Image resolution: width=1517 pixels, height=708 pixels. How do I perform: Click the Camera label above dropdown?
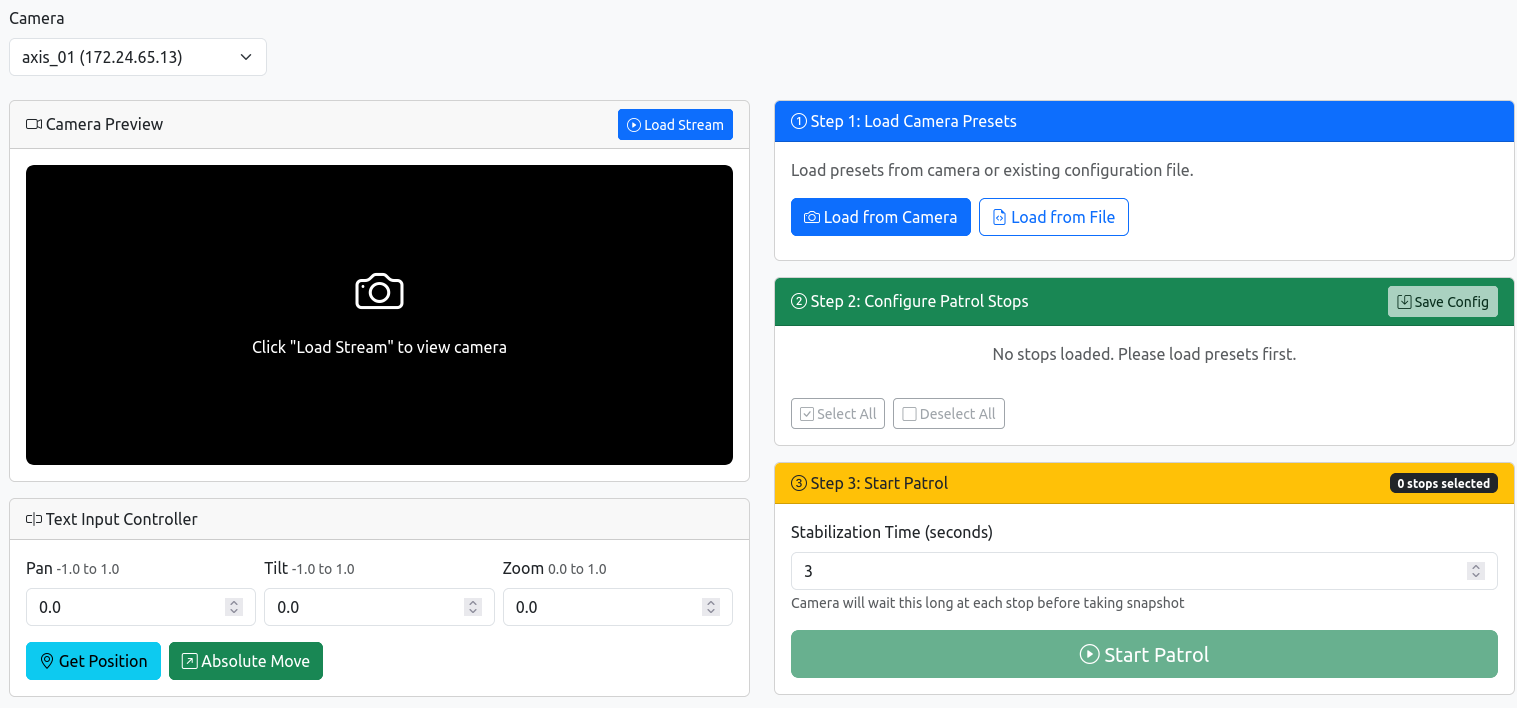click(37, 18)
